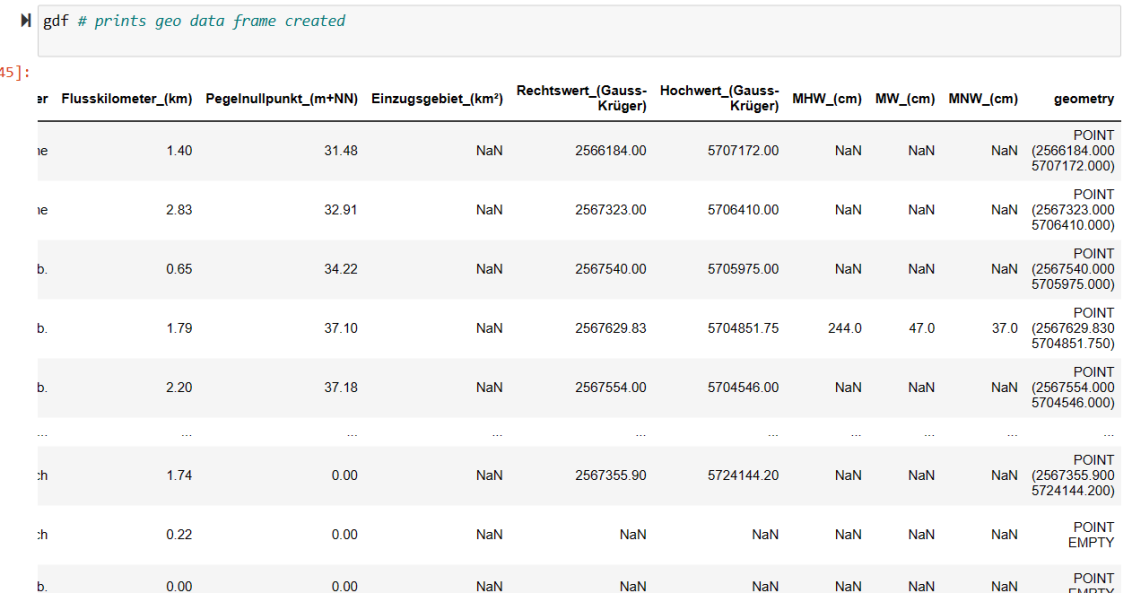Screen dimensions: 1132x593
Task: Select the Rechtswert_(Gauss-Krüger) column header
Action: (x=581, y=98)
